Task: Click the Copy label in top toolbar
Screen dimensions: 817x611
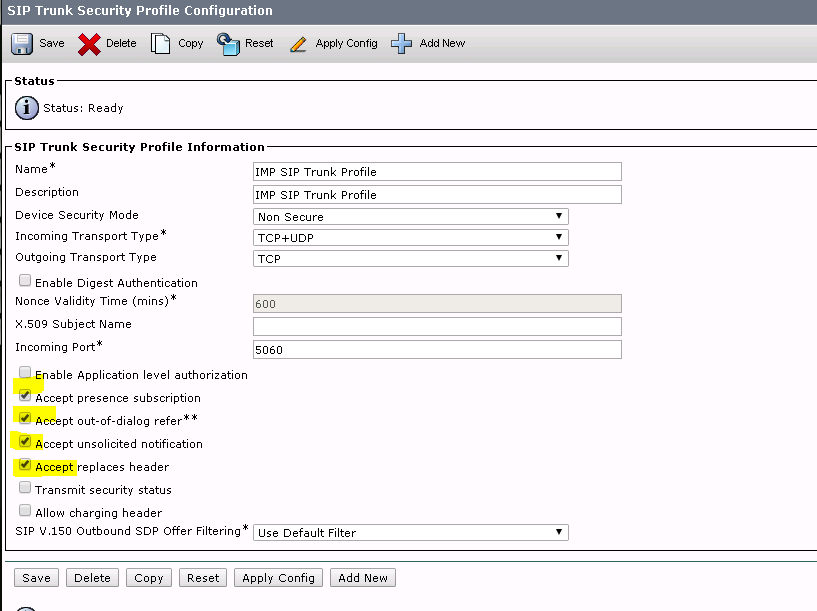Action: tap(191, 44)
